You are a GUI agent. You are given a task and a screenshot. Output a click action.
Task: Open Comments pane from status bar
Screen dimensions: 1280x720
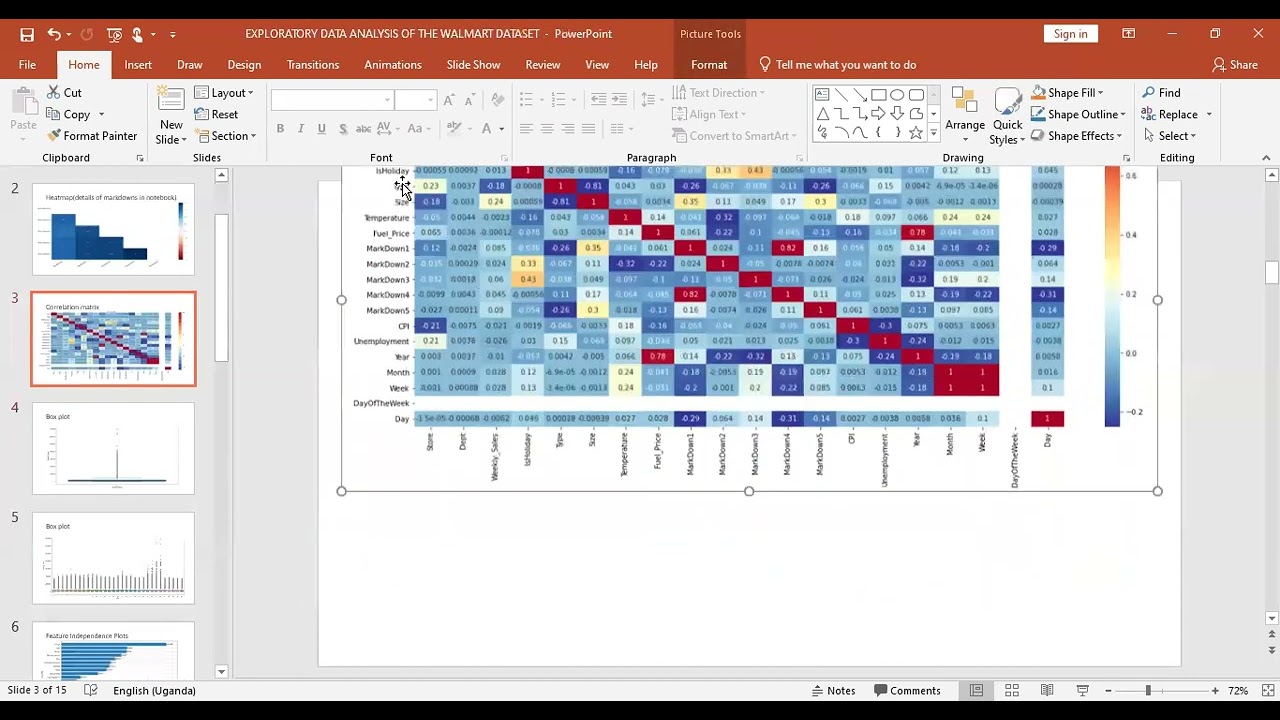pyautogui.click(x=907, y=690)
